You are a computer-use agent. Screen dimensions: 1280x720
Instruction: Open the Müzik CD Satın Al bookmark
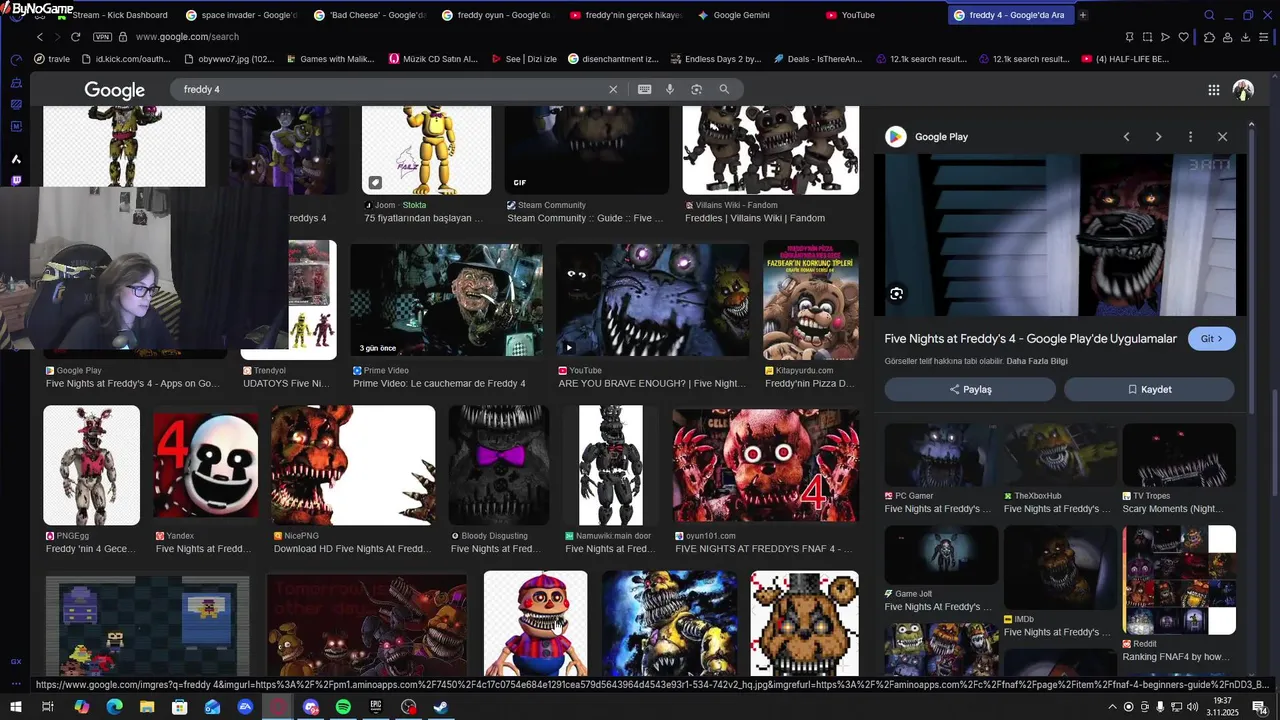(x=433, y=59)
